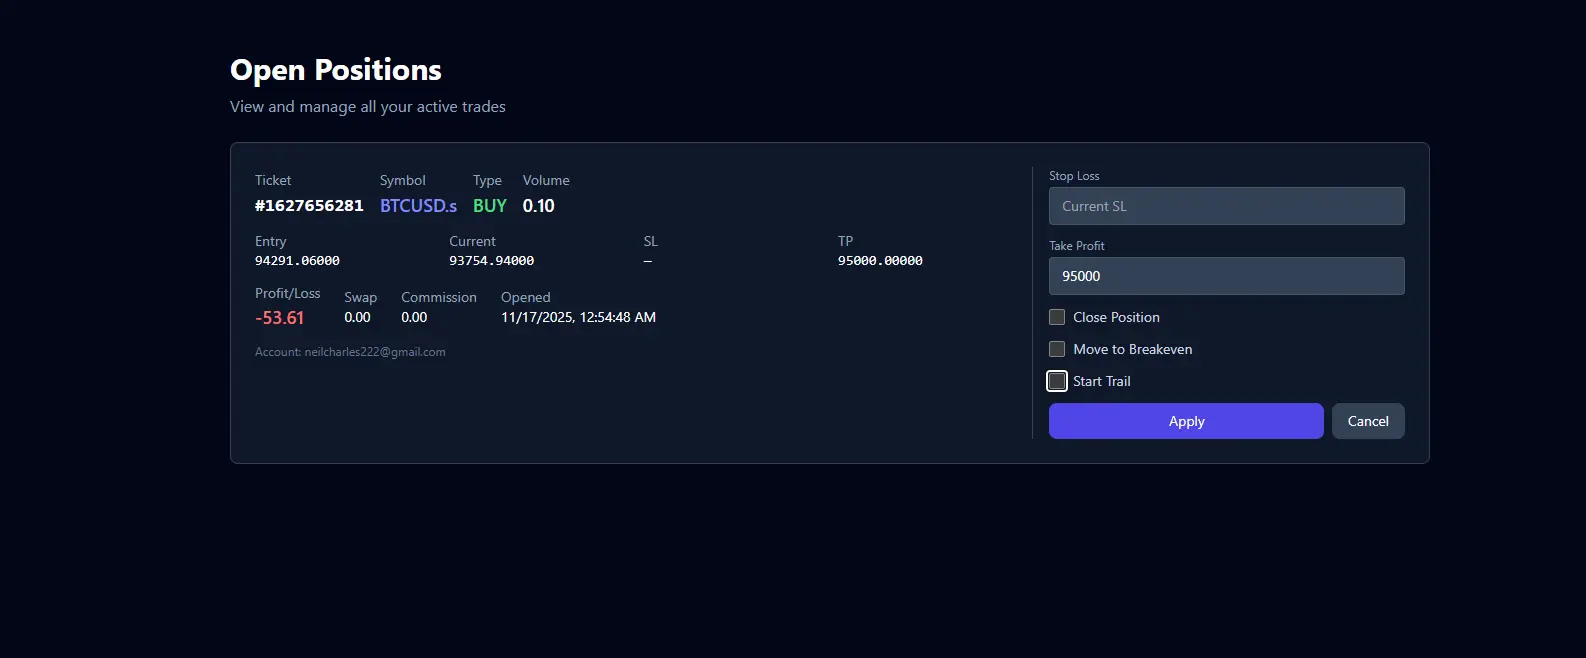Click the opened date 11/17/2025, 12:54:48 AM
This screenshot has width=1586, height=658.
click(x=578, y=317)
